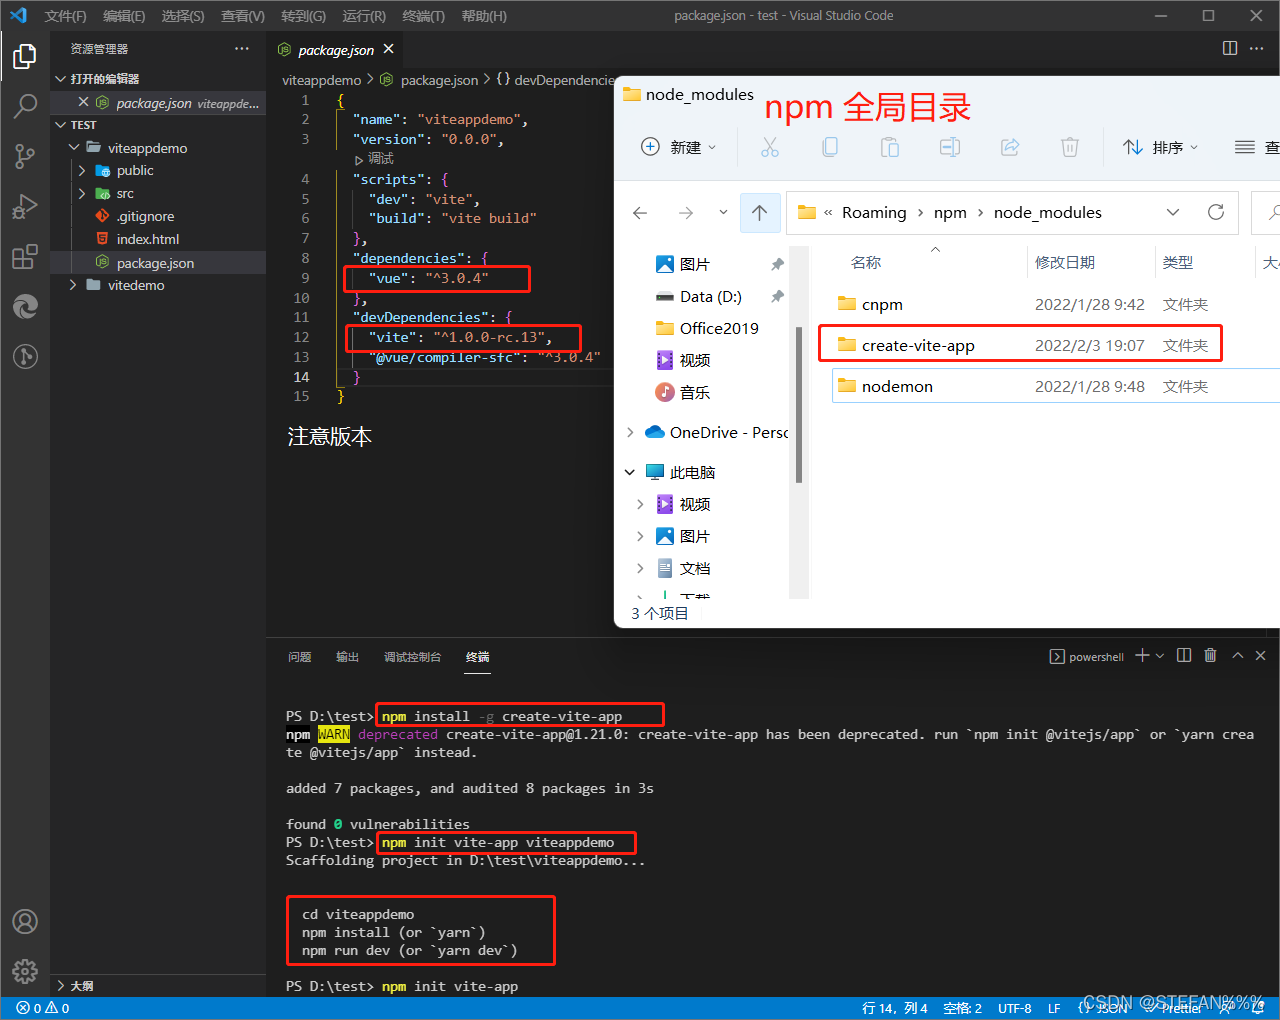Open the Run menu

click(364, 16)
